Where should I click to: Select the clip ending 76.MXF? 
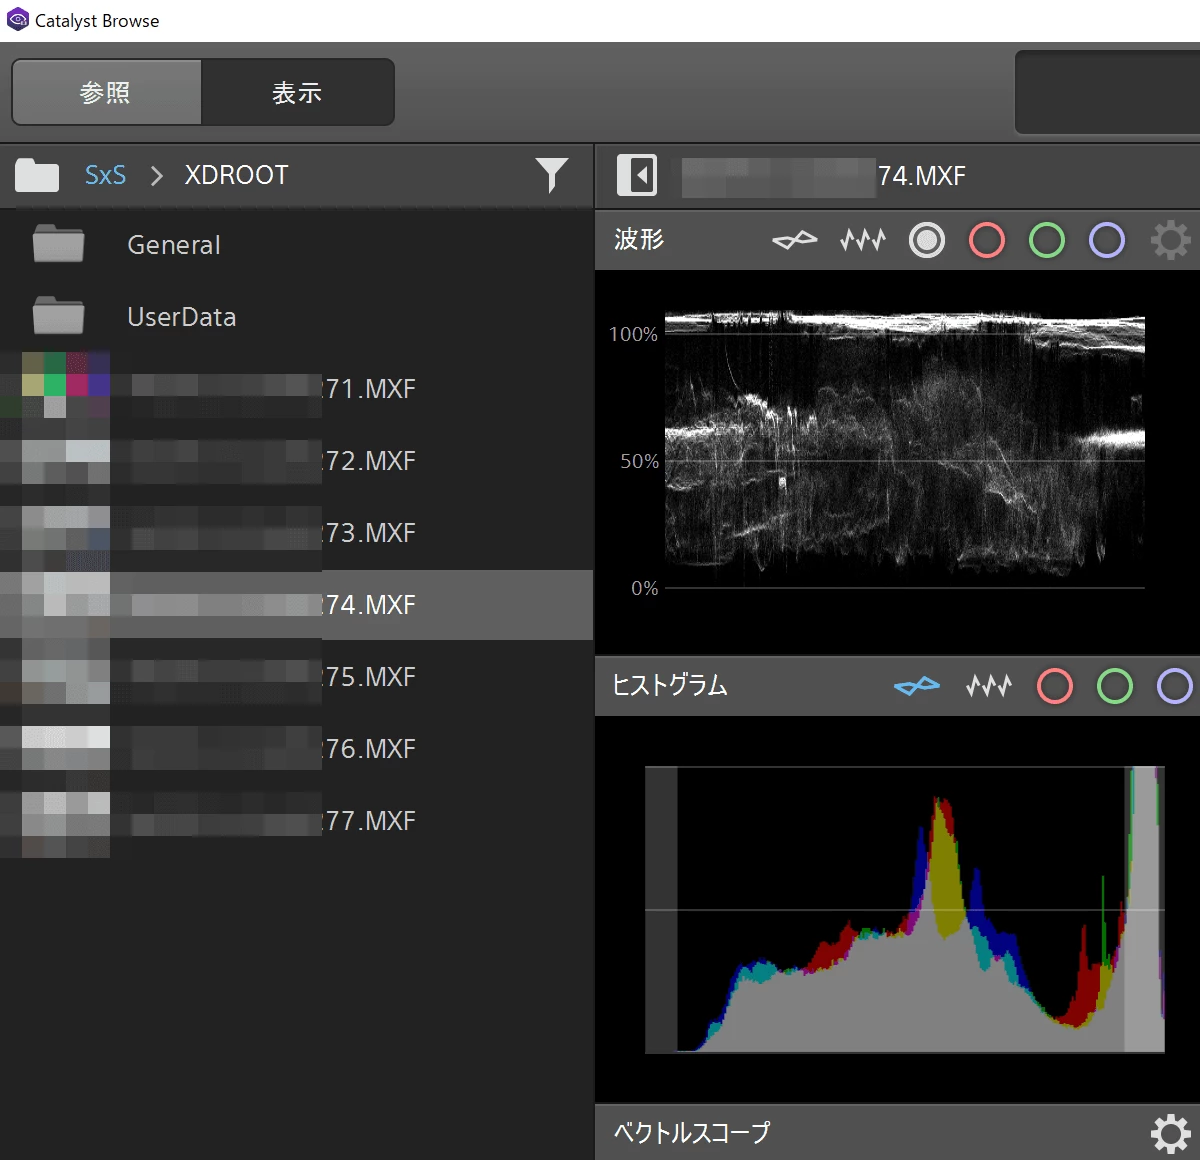pyautogui.click(x=296, y=749)
